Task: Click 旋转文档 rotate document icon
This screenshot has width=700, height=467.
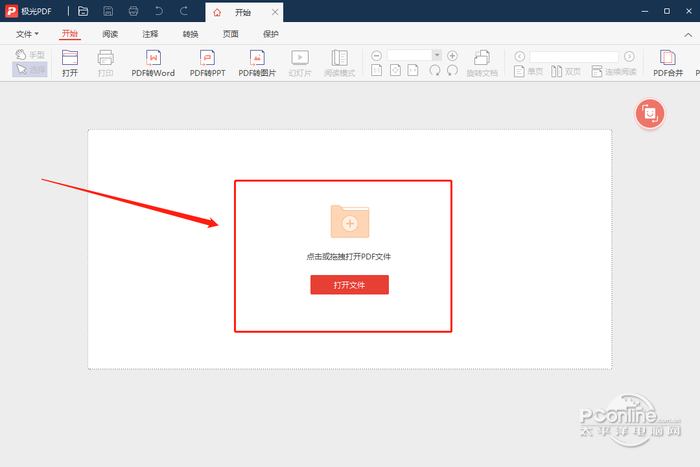Action: [x=482, y=63]
